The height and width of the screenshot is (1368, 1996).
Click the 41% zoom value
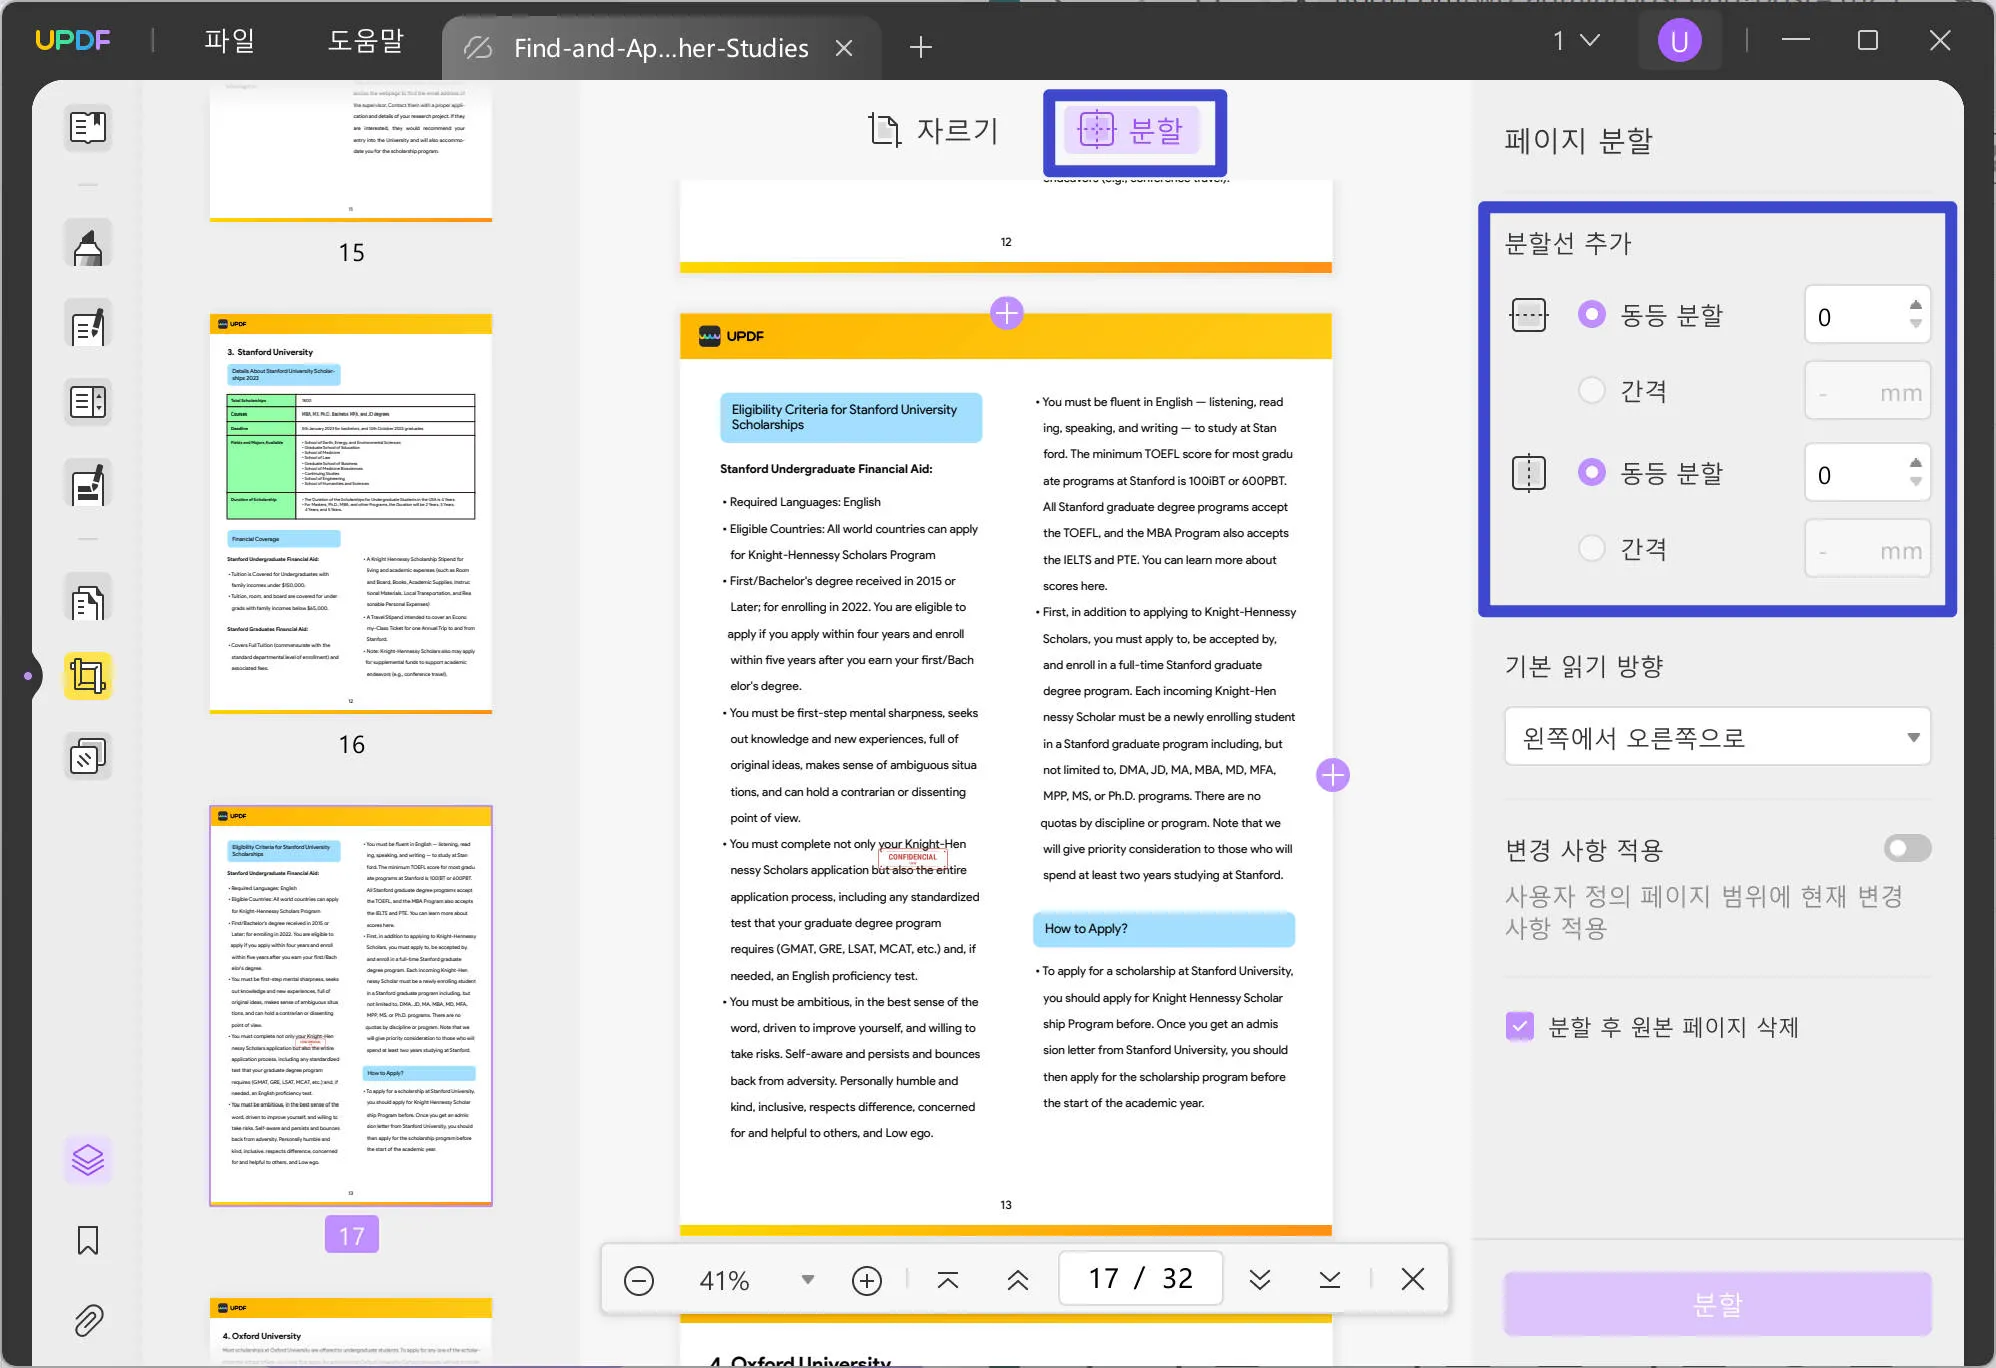pos(724,1280)
